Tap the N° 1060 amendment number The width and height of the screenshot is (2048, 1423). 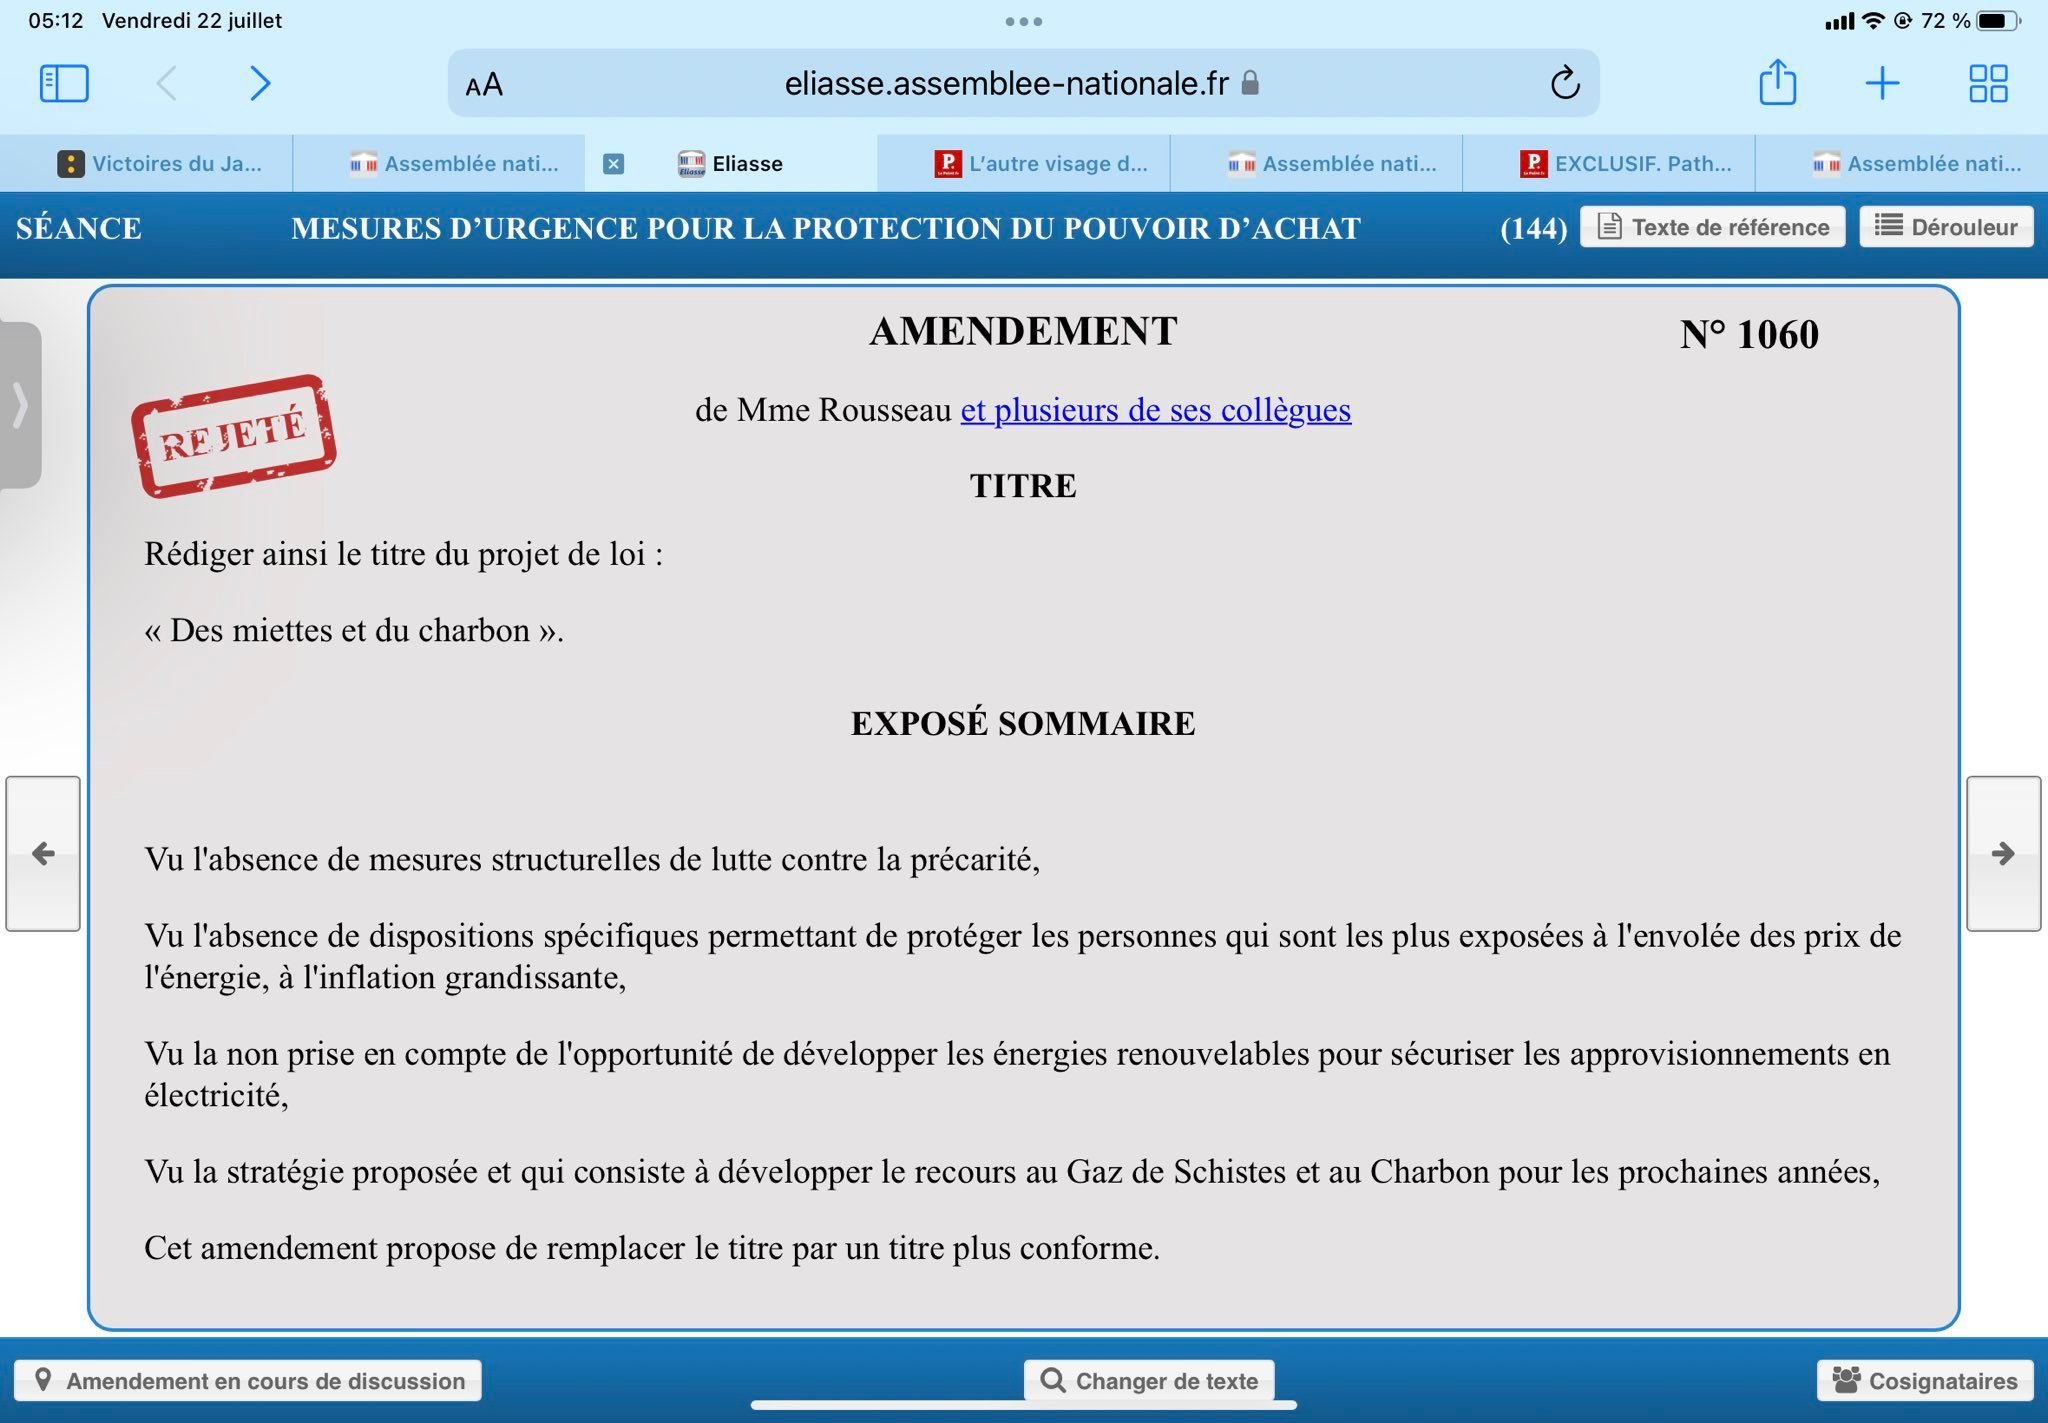(x=1749, y=334)
